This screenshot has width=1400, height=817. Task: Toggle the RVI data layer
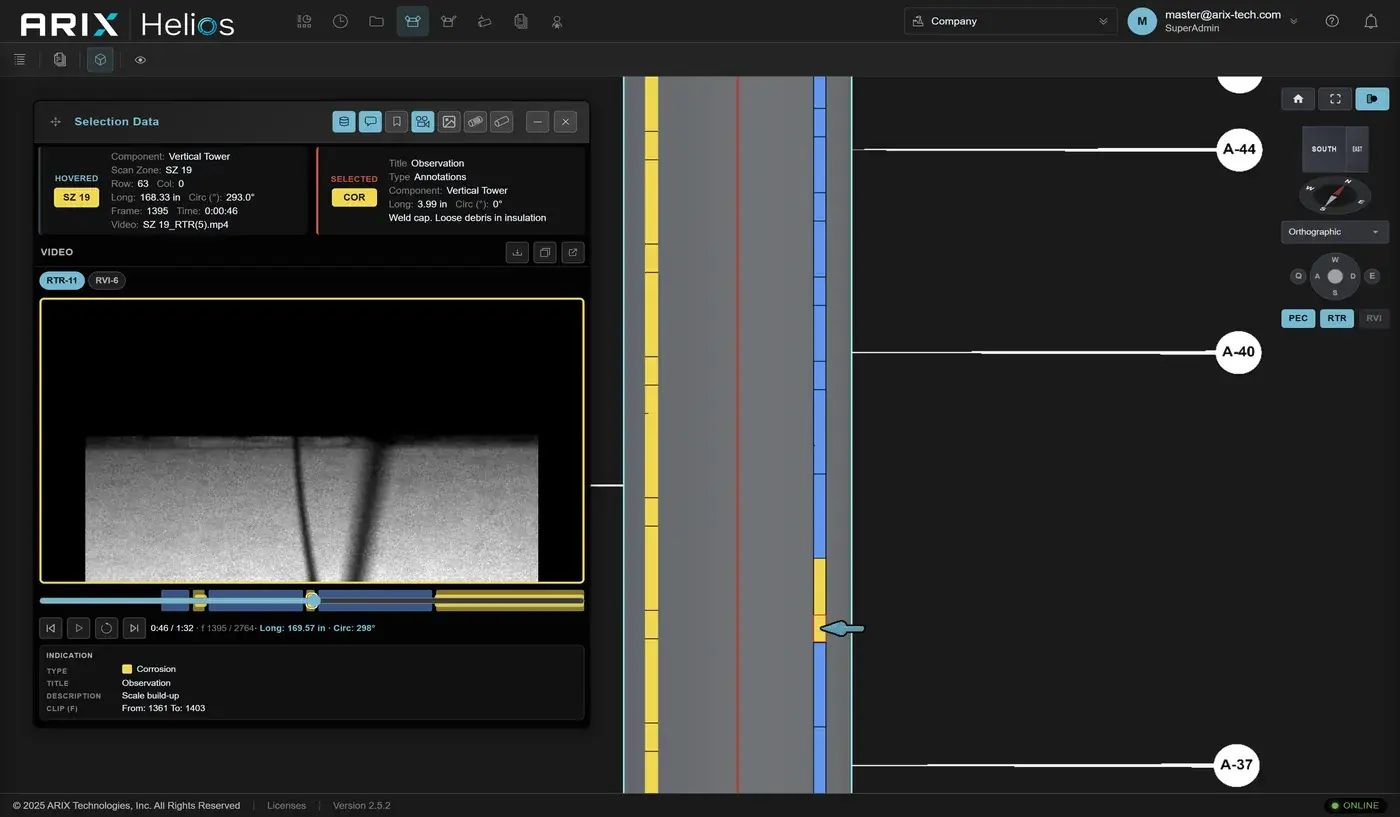tap(1374, 318)
